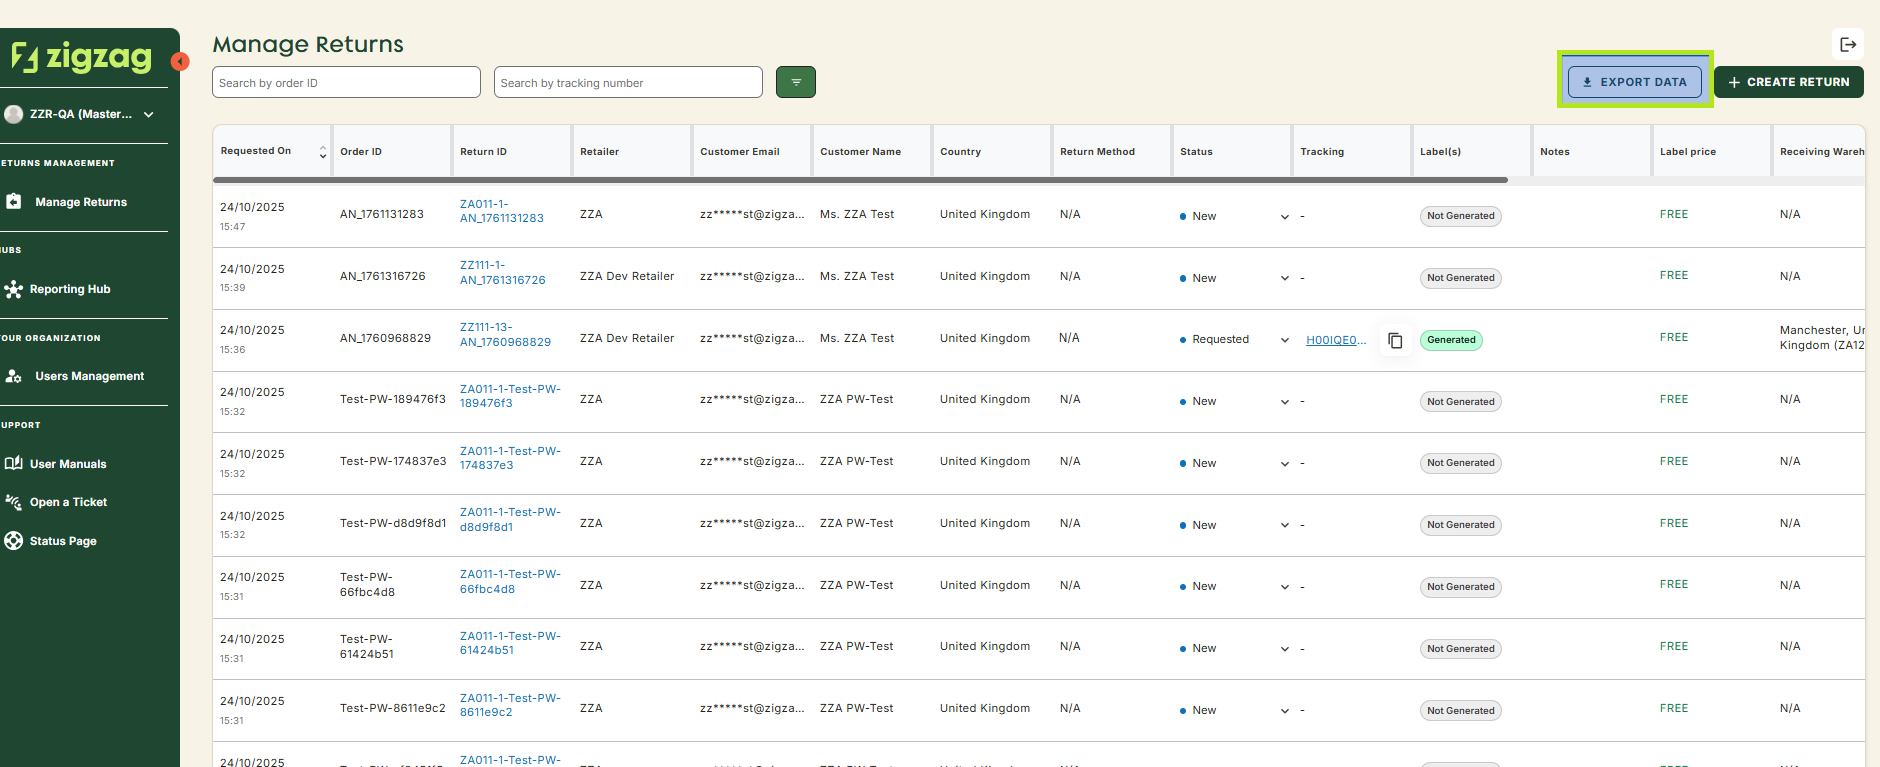Open return ID ZZ111-1-AN_1761316726 link

[502, 273]
